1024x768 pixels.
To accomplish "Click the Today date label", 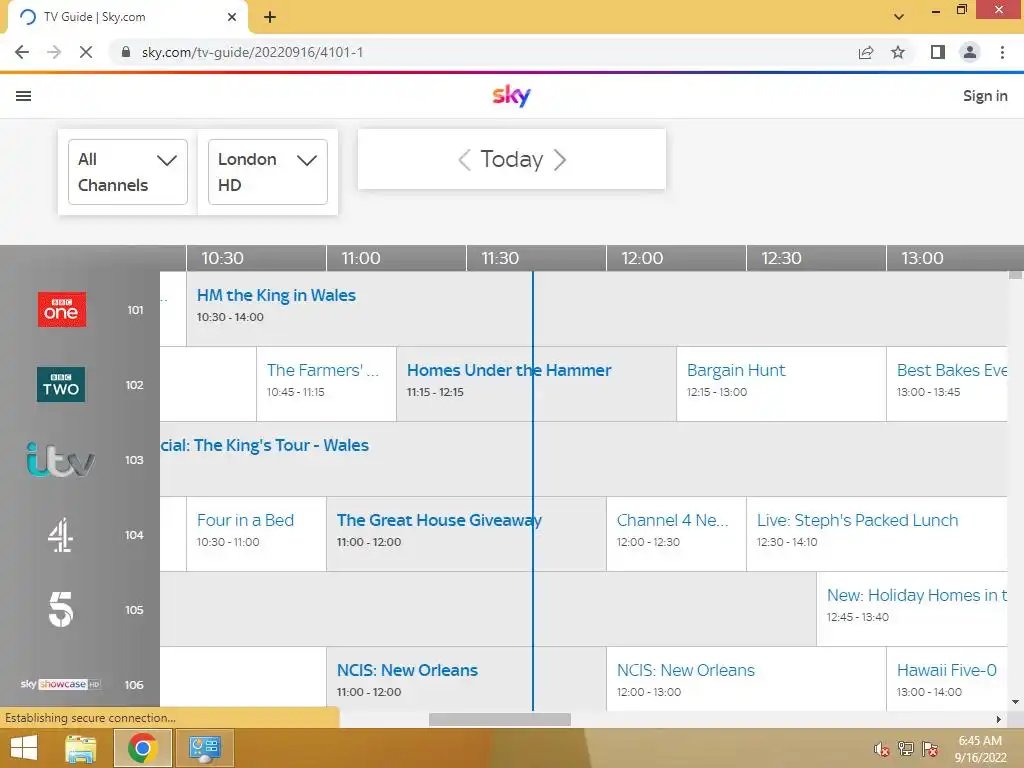I will 512,159.
